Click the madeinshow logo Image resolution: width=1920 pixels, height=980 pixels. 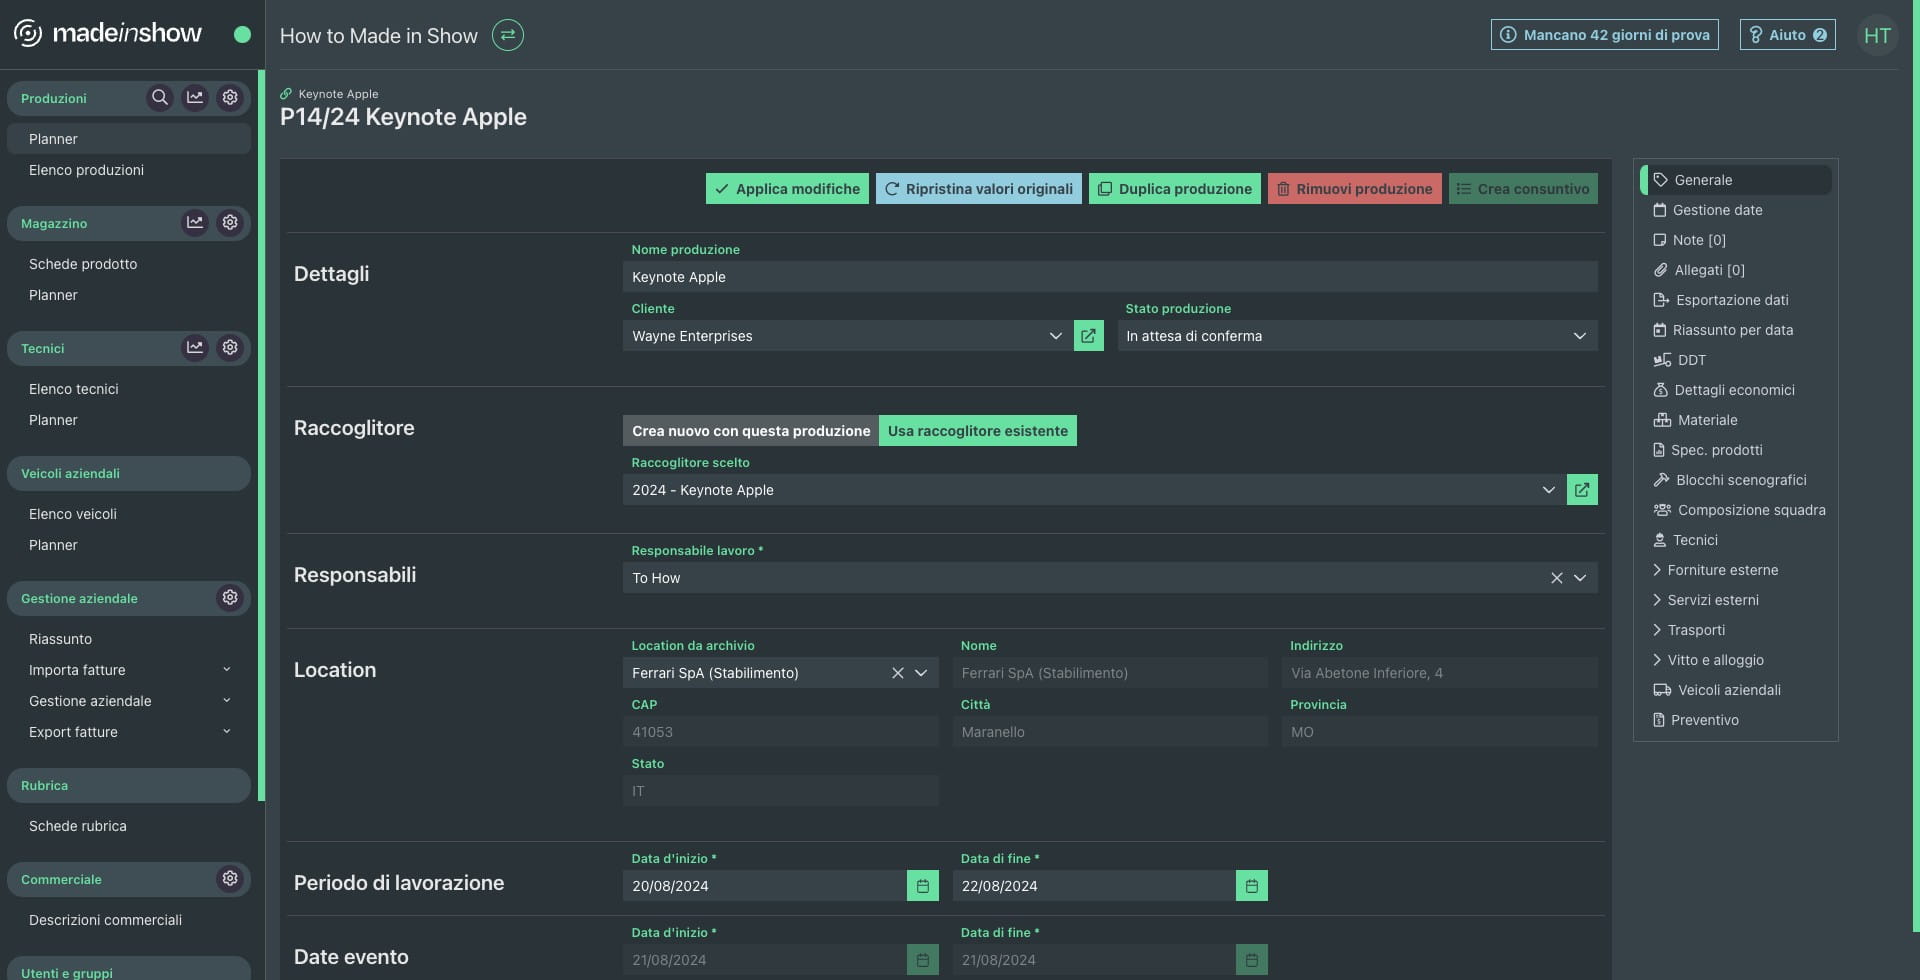[108, 33]
